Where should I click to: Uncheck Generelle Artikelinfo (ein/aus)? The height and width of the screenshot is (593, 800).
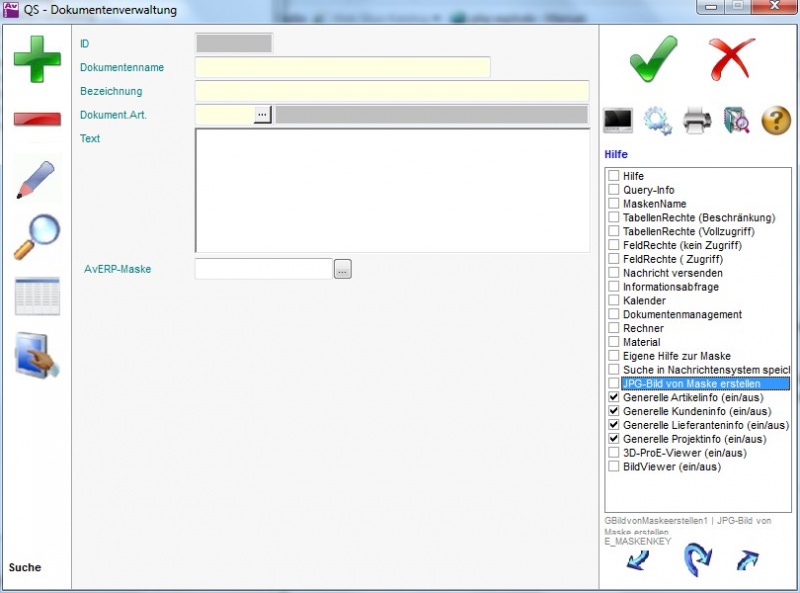(614, 397)
